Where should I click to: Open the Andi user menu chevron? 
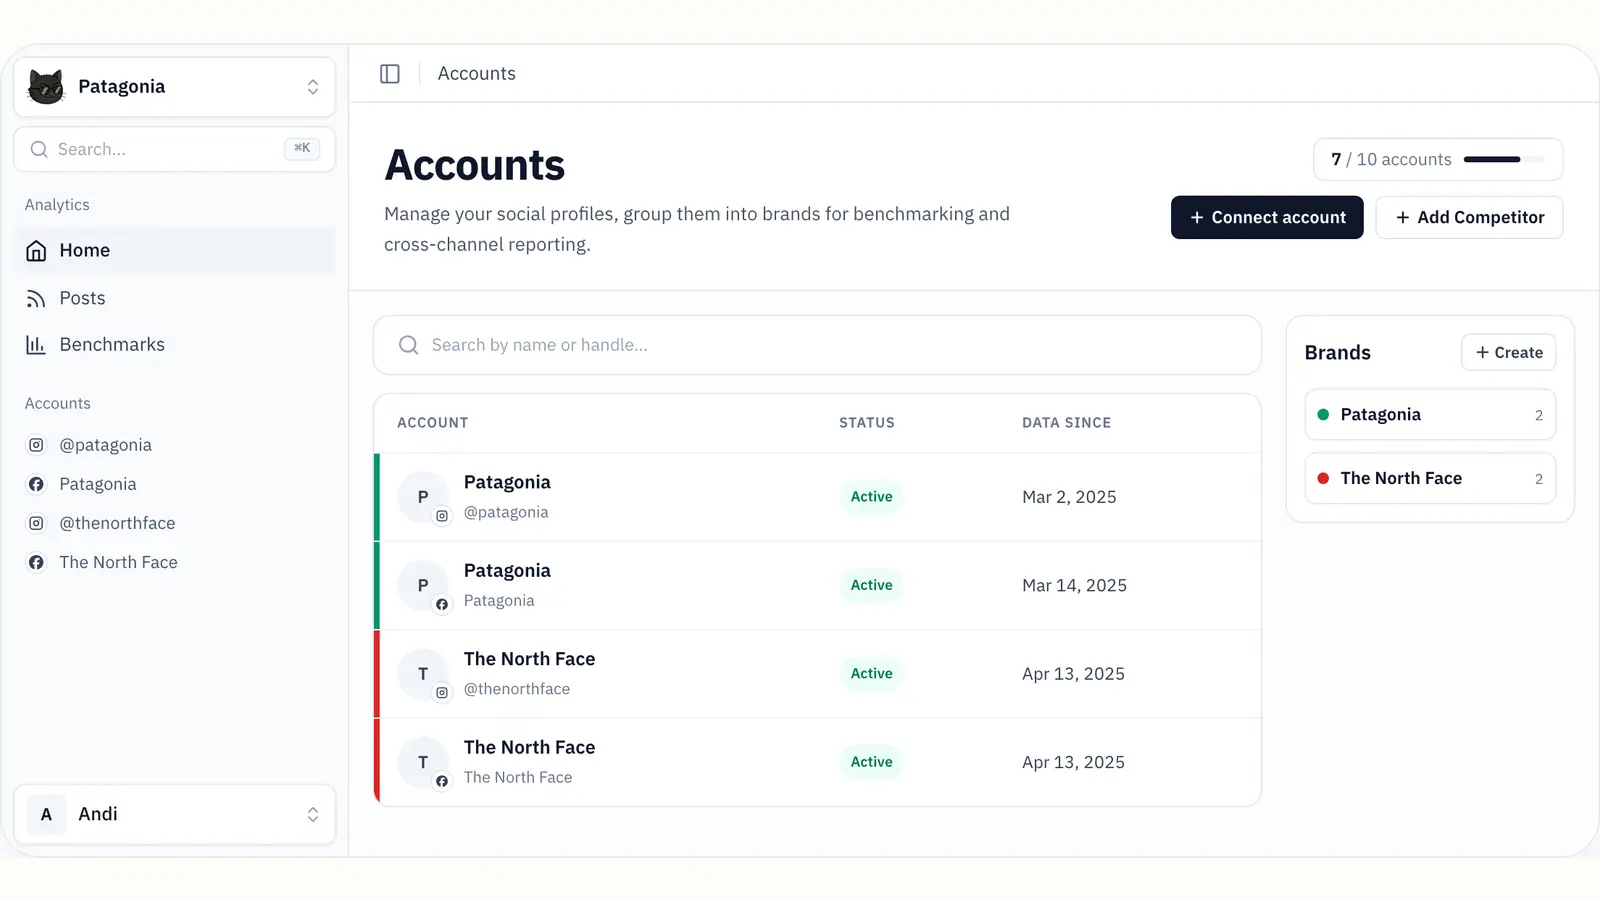pos(313,815)
